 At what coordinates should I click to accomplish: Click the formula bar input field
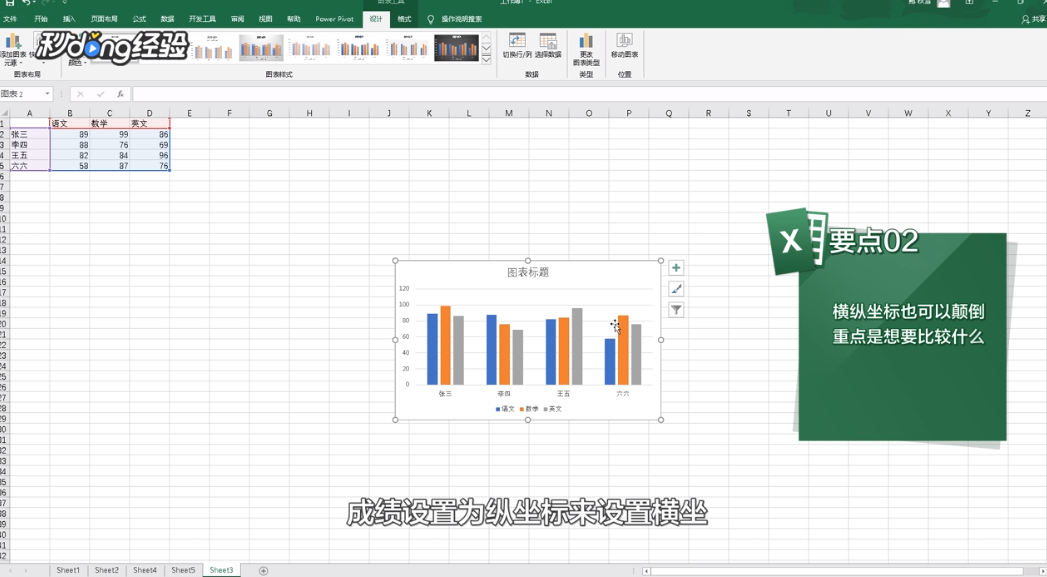588,94
